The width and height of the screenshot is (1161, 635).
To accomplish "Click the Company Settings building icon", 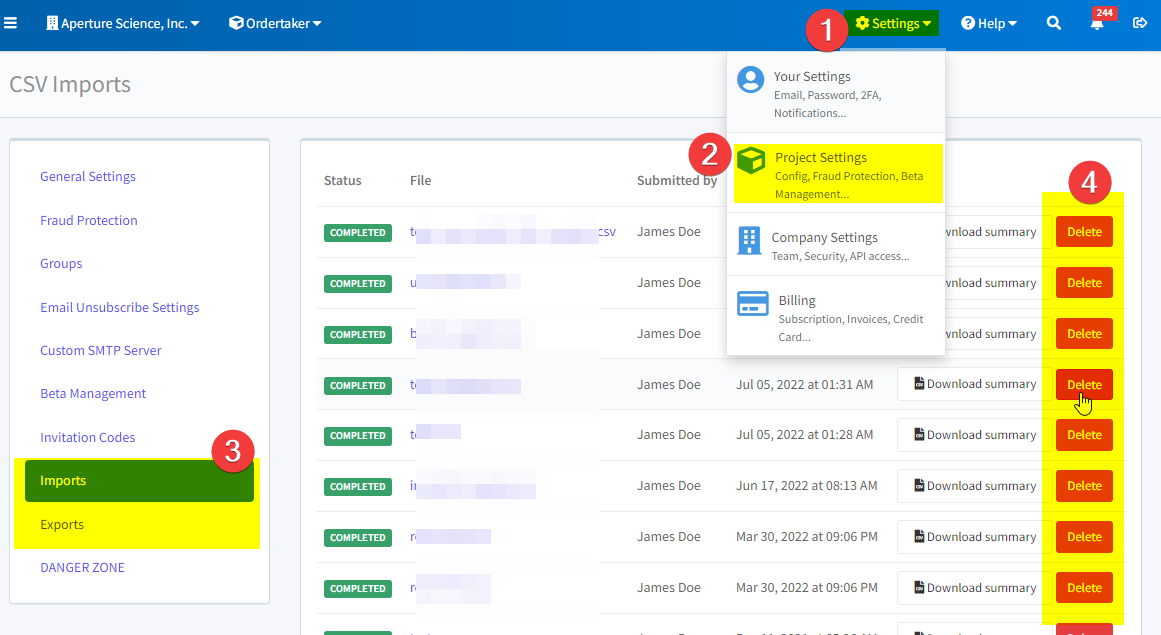I will click(x=749, y=241).
